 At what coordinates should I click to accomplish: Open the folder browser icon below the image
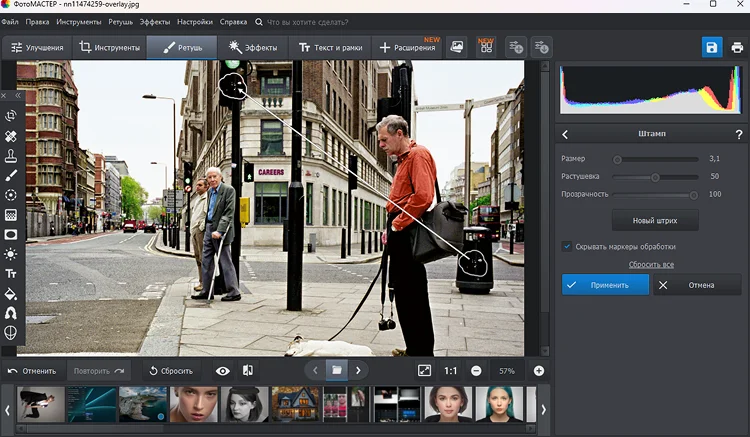pos(337,371)
